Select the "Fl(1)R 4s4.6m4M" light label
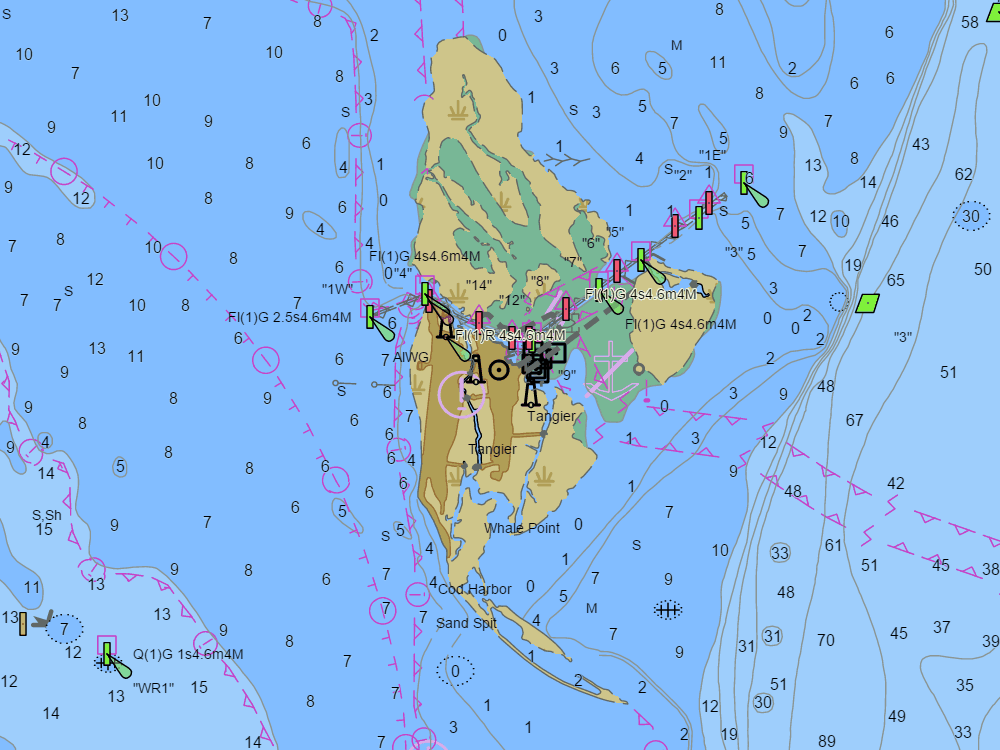The image size is (1000, 750). click(x=510, y=335)
